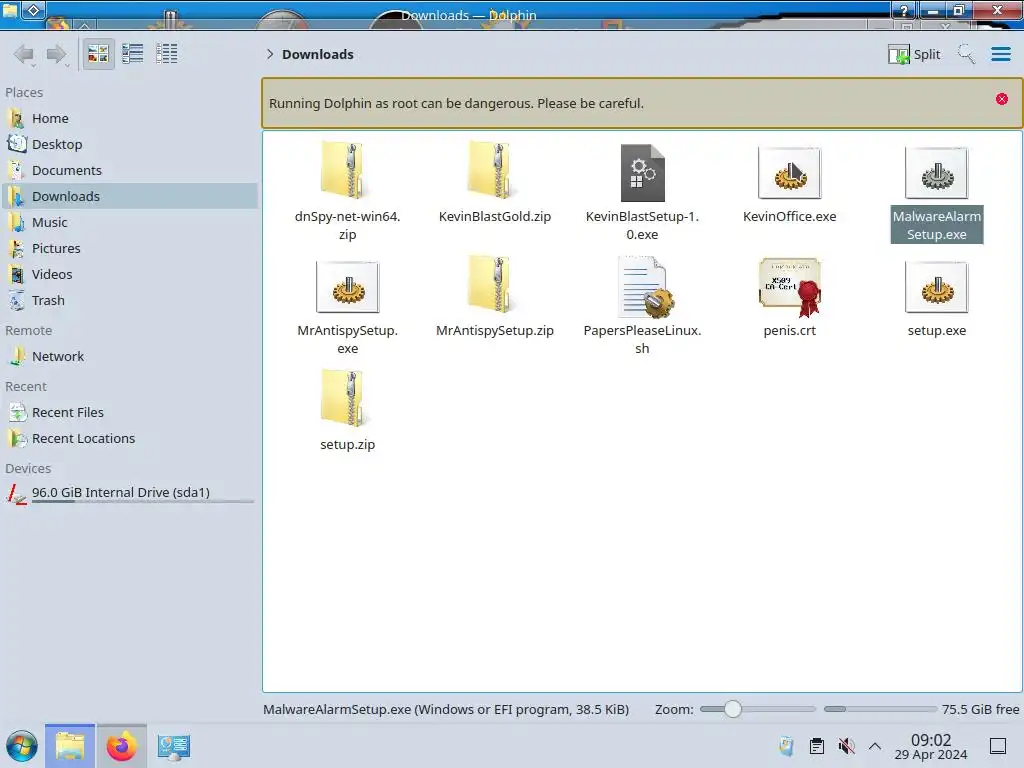This screenshot has width=1024, height=768.
Task: Open Desktop in Places panel
Action: [x=129, y=144]
